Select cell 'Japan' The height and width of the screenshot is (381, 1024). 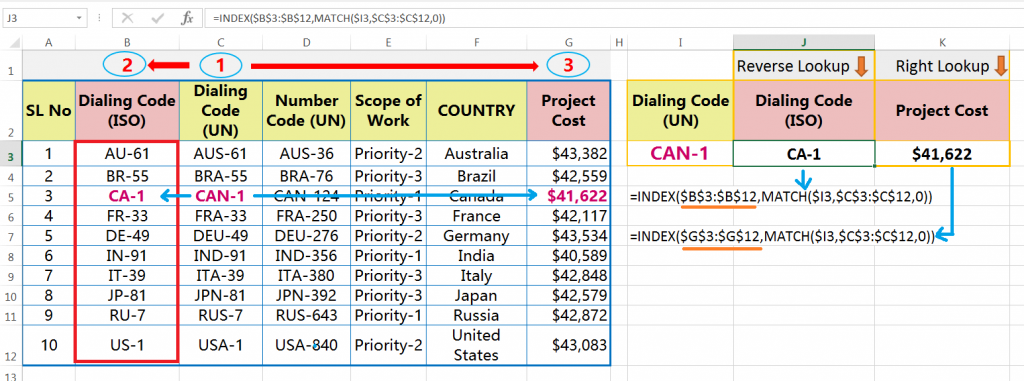(x=477, y=295)
